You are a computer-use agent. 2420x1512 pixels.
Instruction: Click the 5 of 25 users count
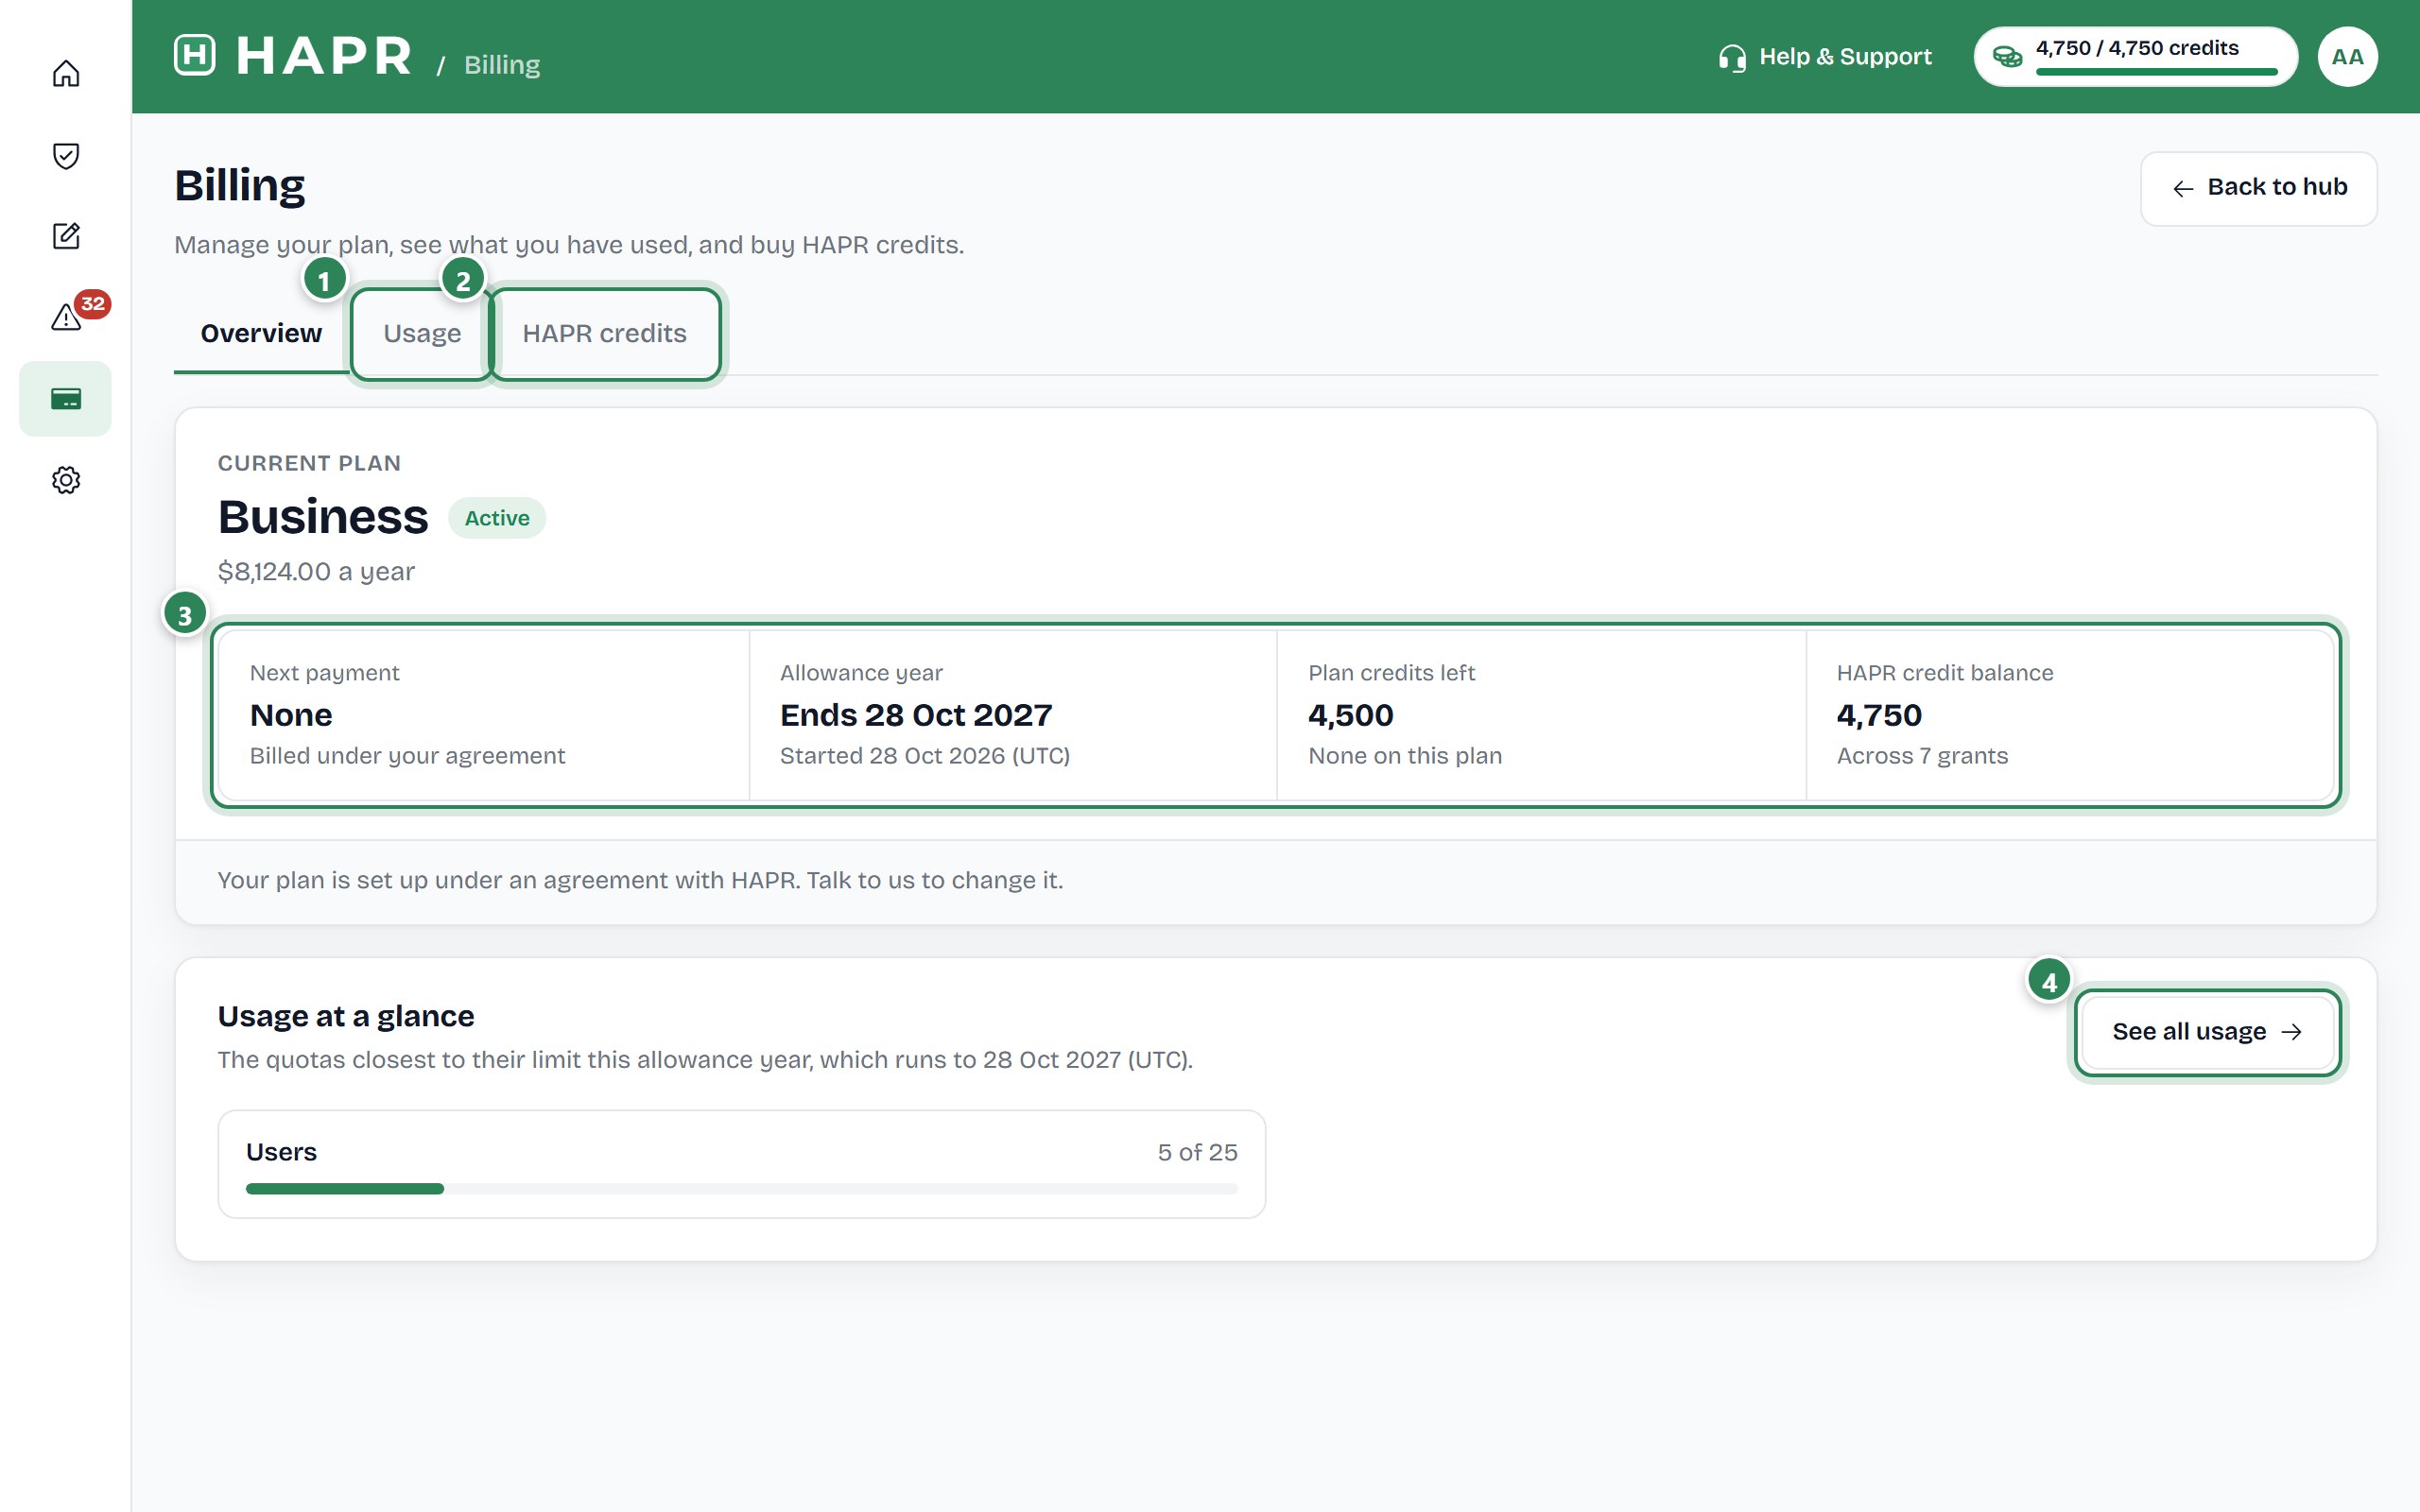click(1197, 1153)
